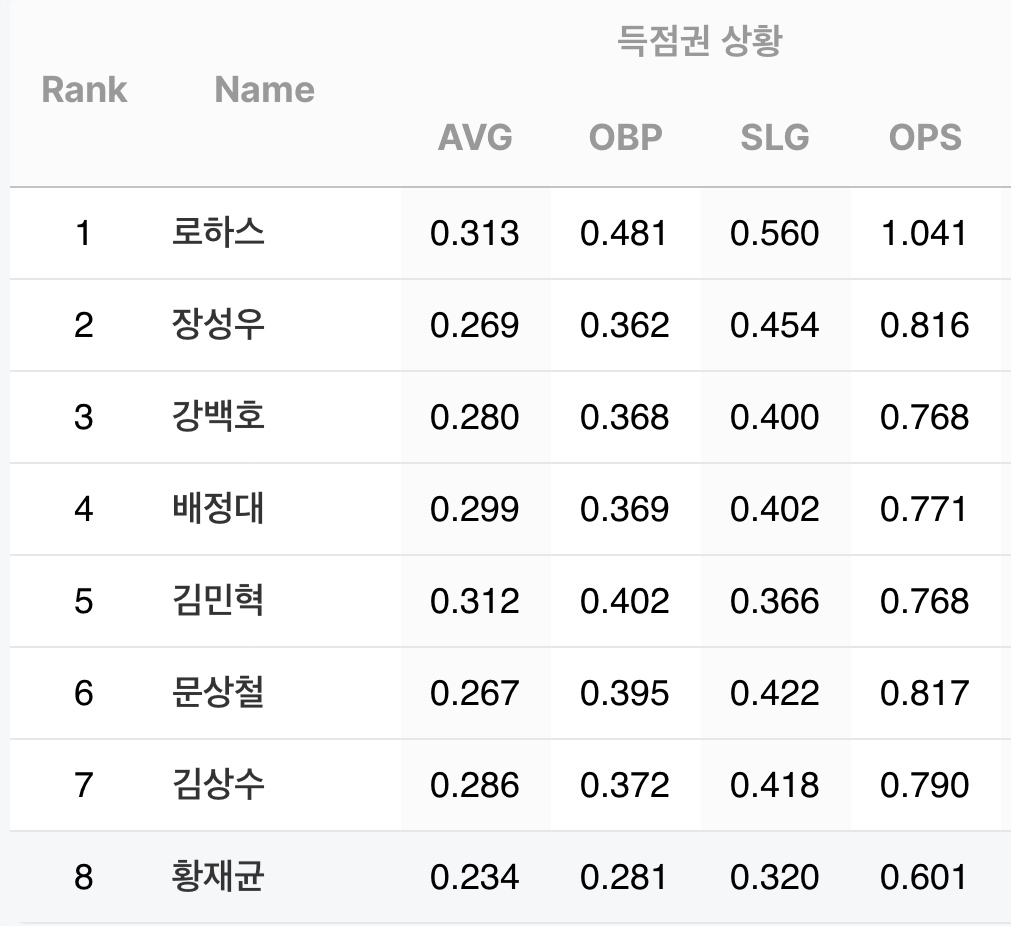Click the 득점권 상황 group header
Image resolution: width=1011 pixels, height=926 pixels.
click(700, 41)
